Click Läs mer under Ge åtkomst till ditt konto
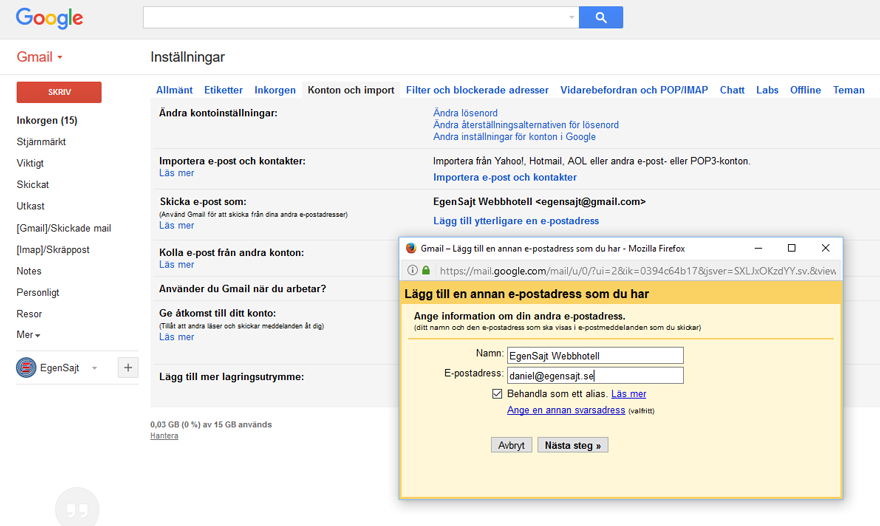The height and width of the screenshot is (526, 880). 176,337
